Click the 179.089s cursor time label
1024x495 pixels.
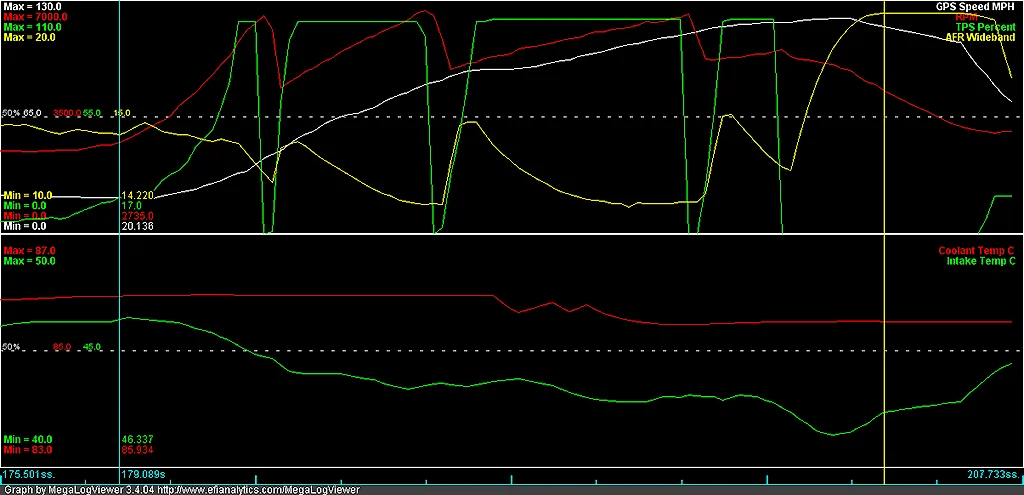point(144,475)
